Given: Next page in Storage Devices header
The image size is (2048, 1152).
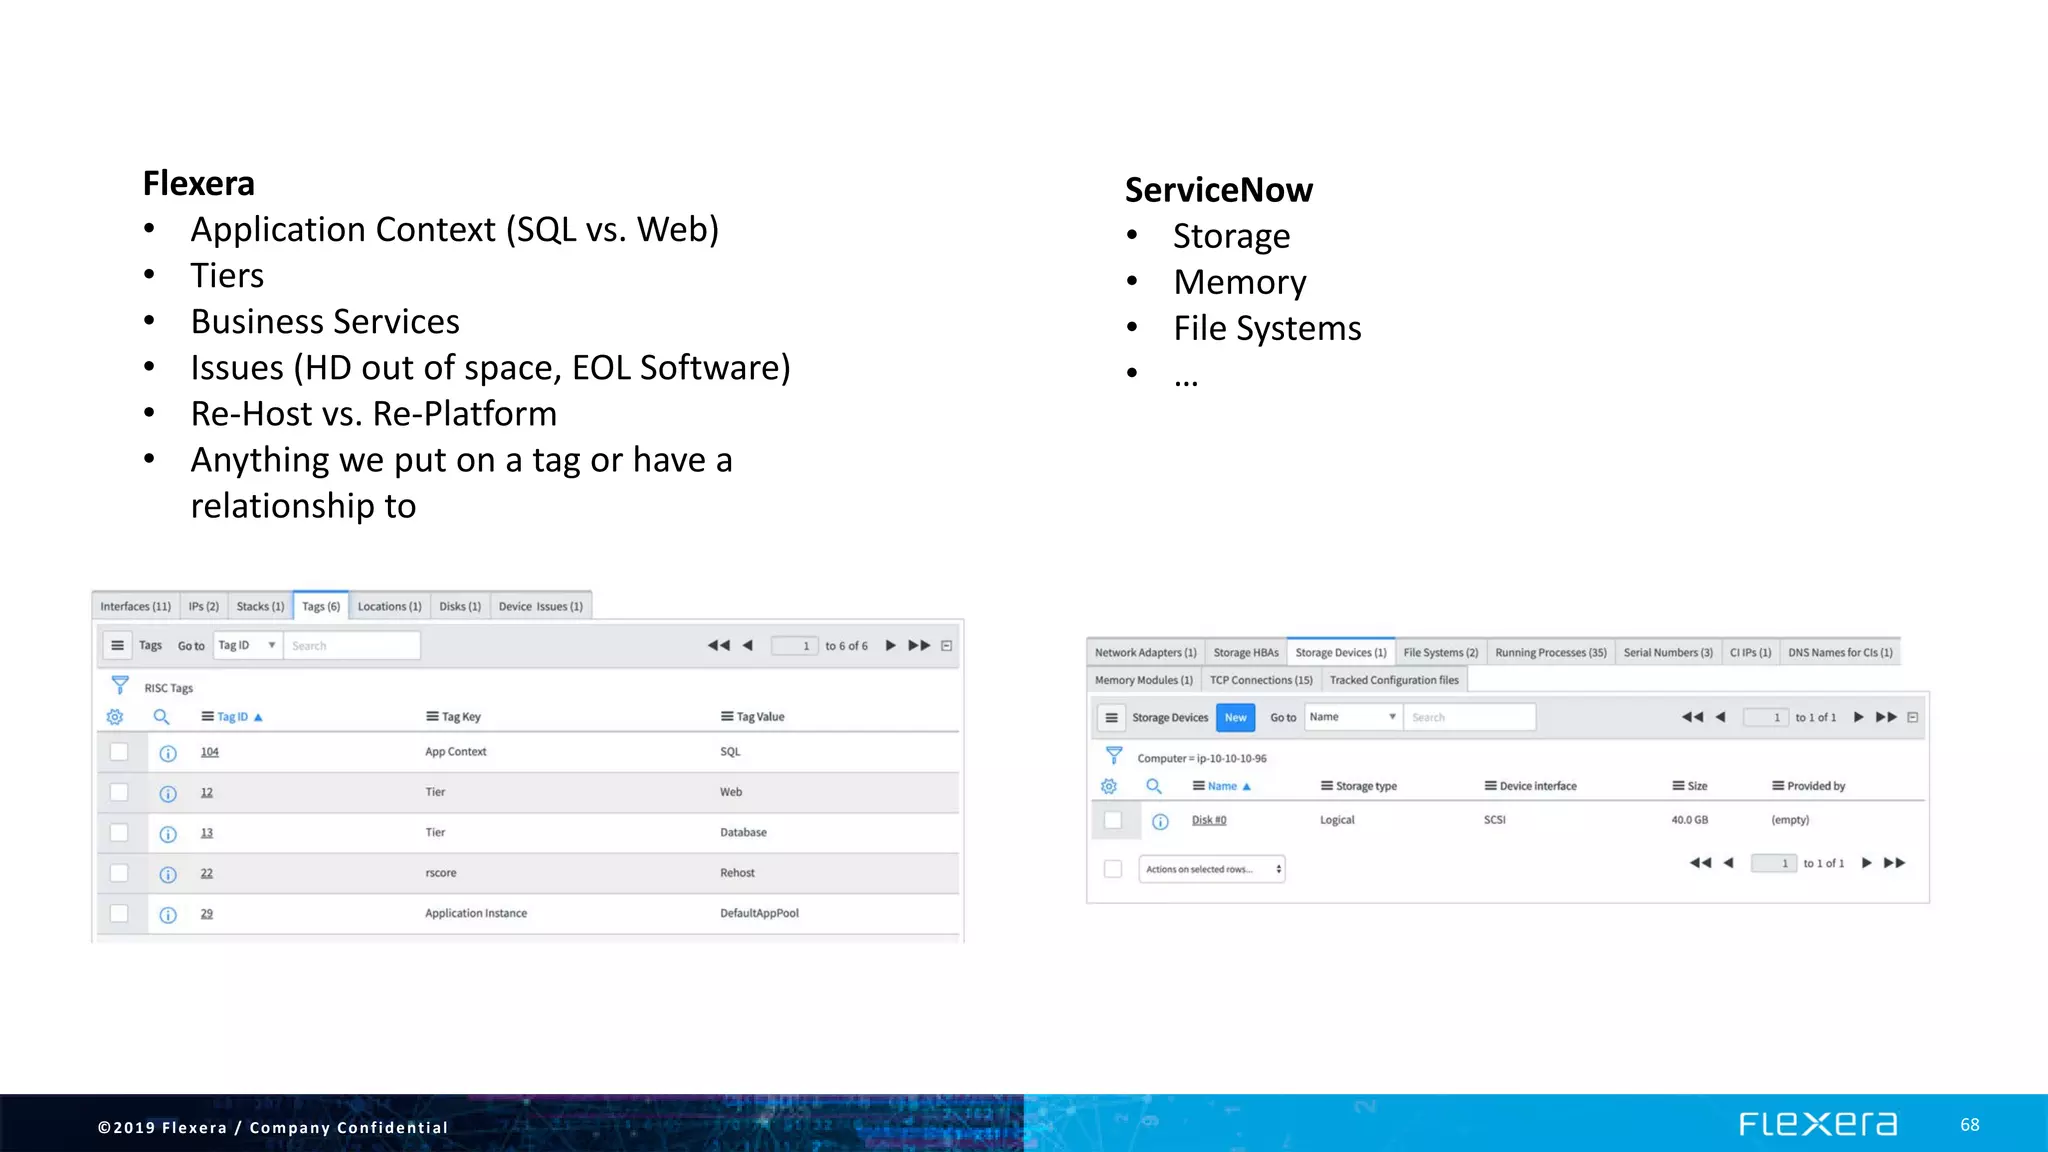Looking at the screenshot, I should click(x=1858, y=717).
